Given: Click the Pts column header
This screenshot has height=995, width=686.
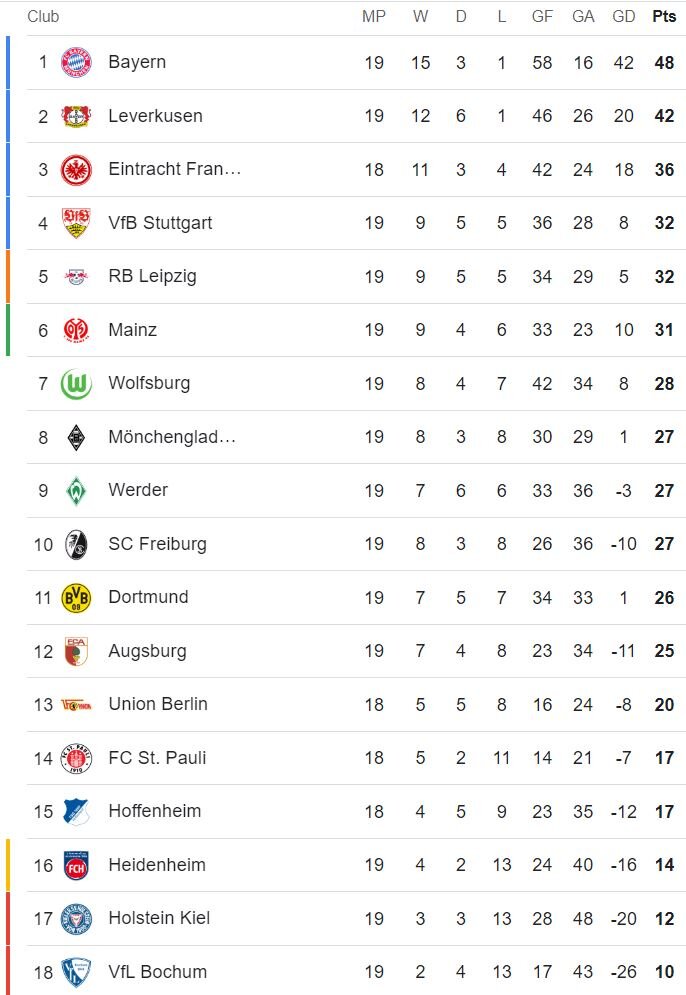Looking at the screenshot, I should click(664, 17).
